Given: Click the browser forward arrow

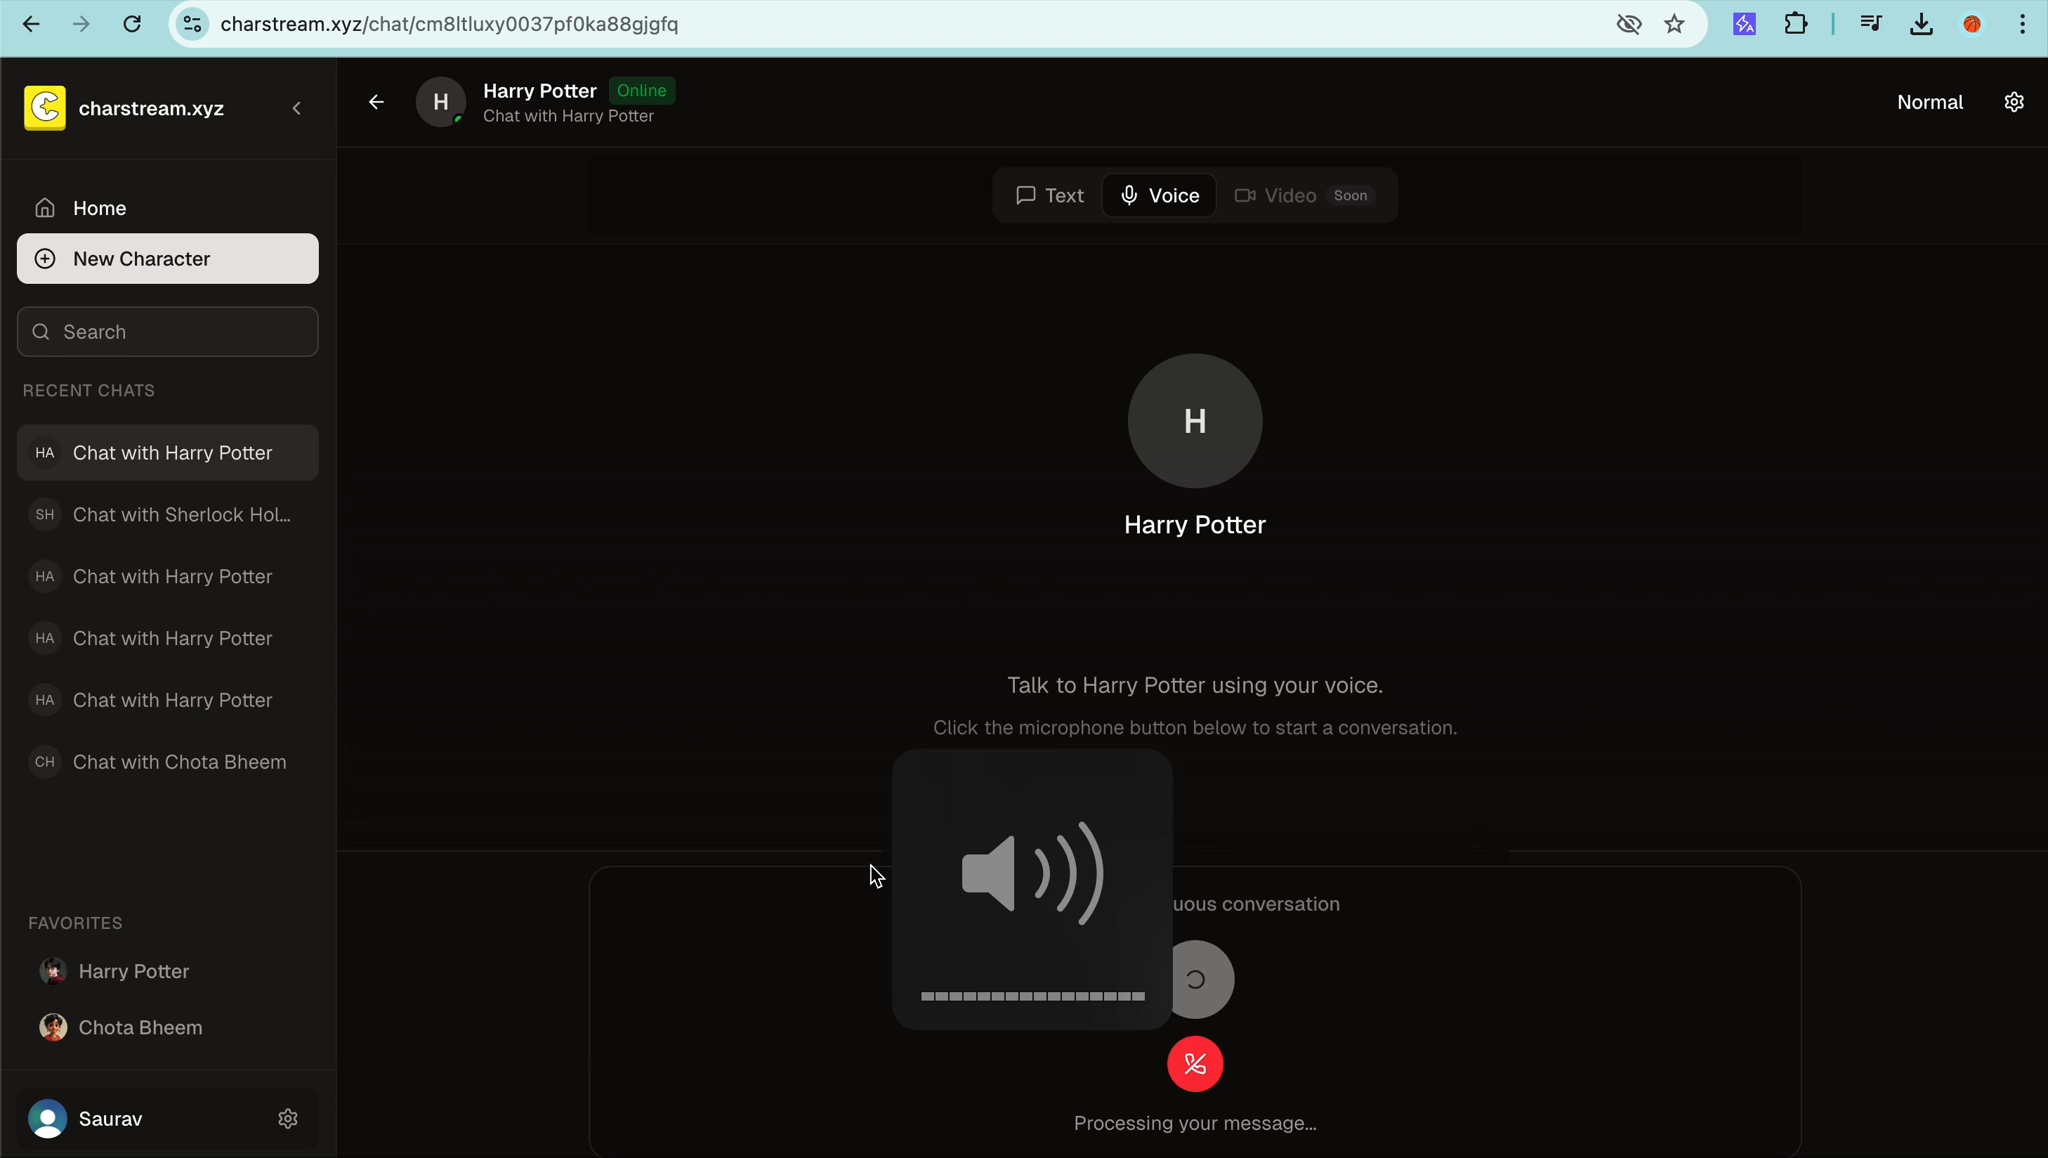Looking at the screenshot, I should [x=81, y=24].
